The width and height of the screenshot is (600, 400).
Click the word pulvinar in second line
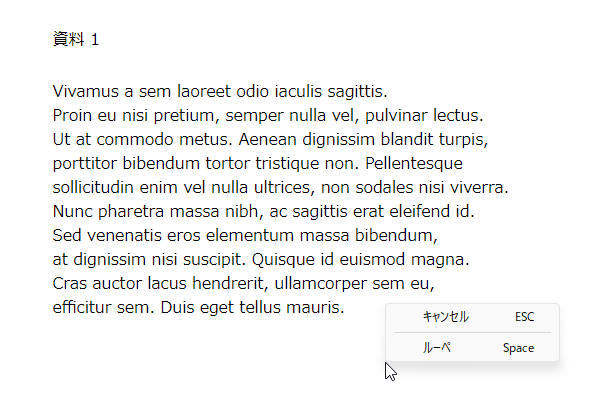396,116
